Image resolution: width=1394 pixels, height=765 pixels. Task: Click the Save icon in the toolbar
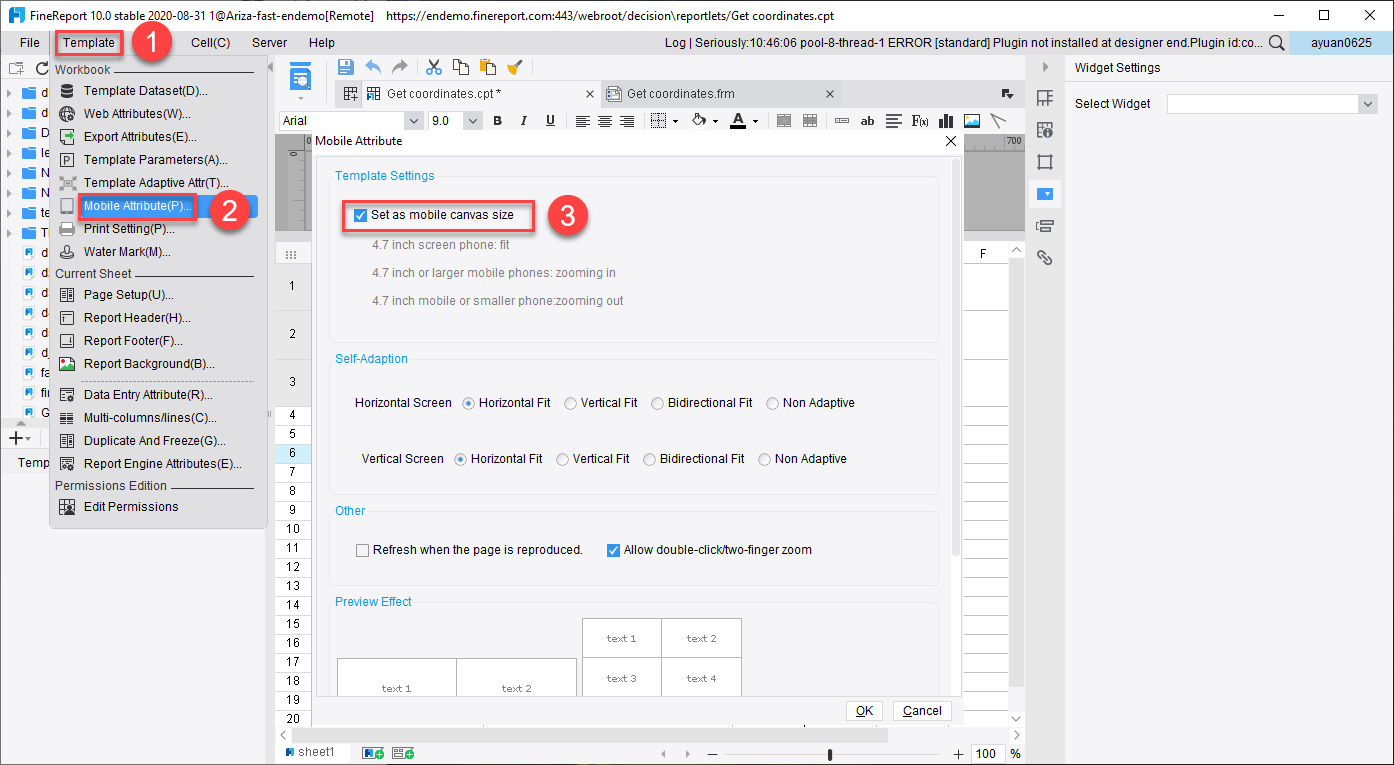(346, 67)
